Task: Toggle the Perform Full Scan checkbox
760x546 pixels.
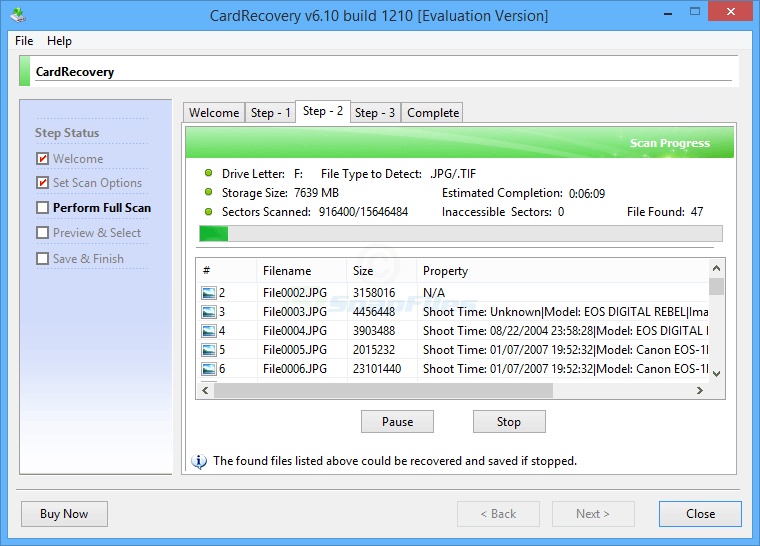Action: point(43,208)
